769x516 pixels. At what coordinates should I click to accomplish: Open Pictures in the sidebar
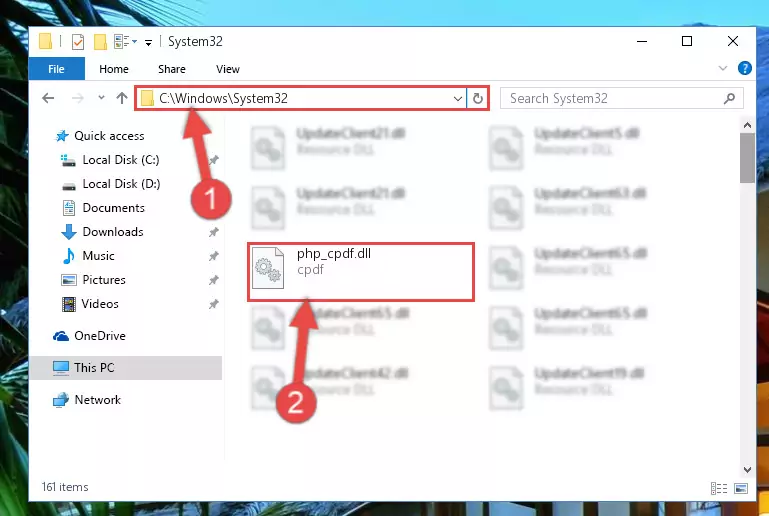[104, 280]
